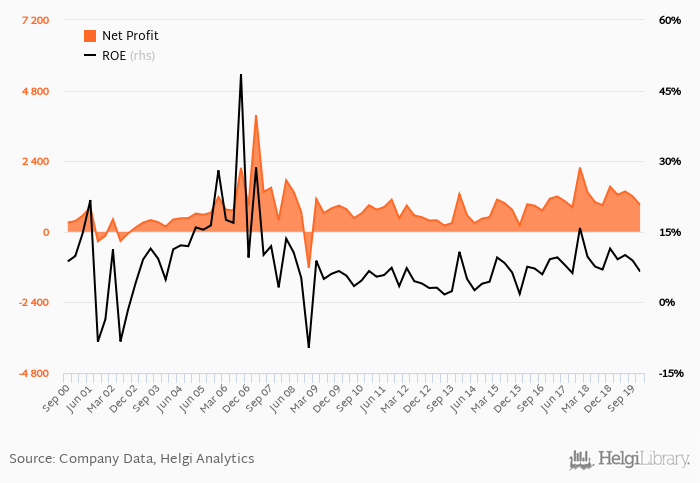Click the Source: Company Data, Helgi Analytics text
Image resolution: width=700 pixels, height=483 pixels.
coord(132,459)
